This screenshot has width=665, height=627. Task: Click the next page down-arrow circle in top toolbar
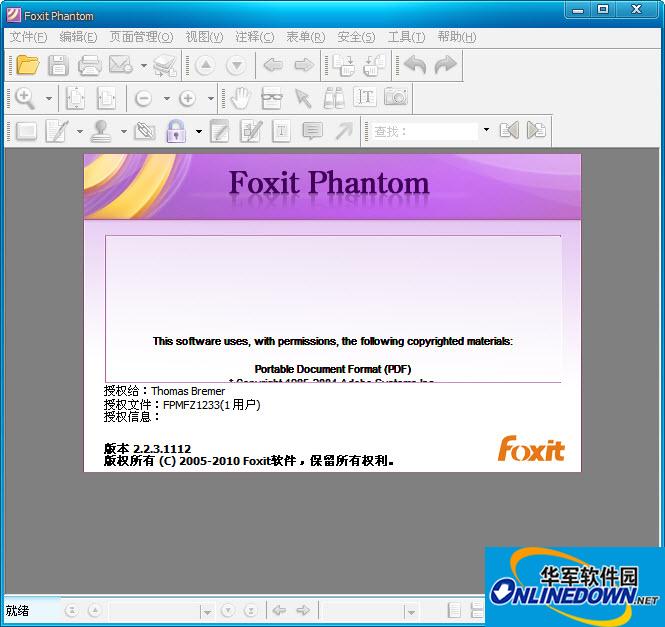coord(236,65)
